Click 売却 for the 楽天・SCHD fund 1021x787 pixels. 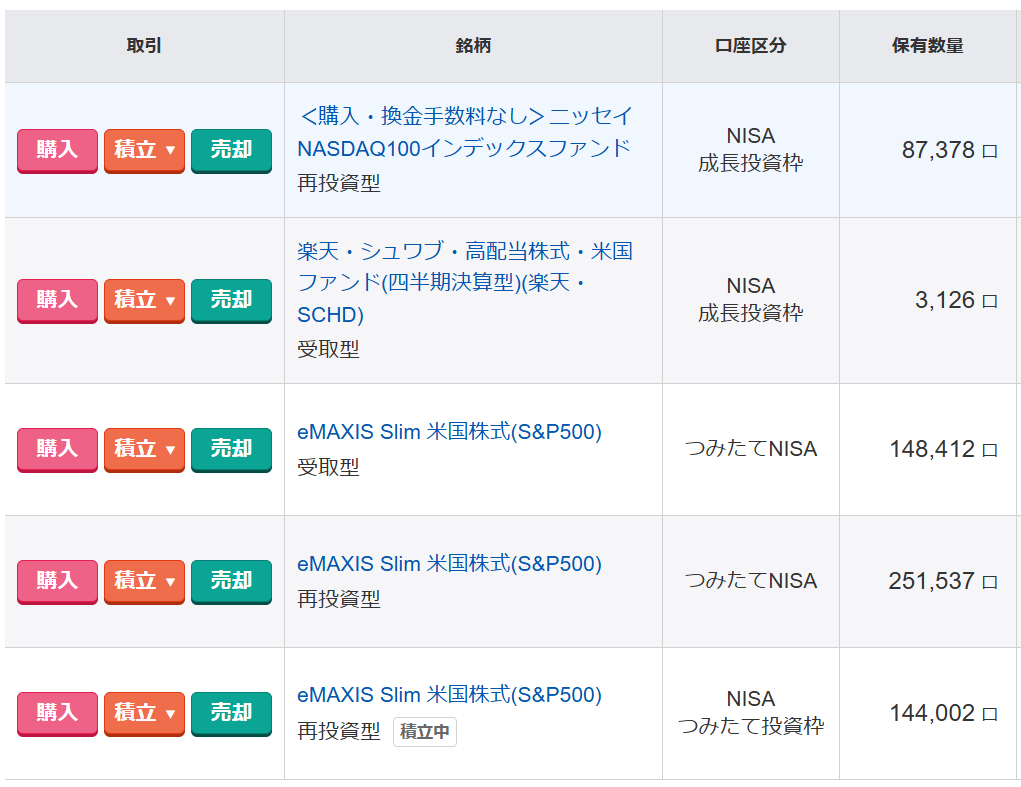click(231, 301)
